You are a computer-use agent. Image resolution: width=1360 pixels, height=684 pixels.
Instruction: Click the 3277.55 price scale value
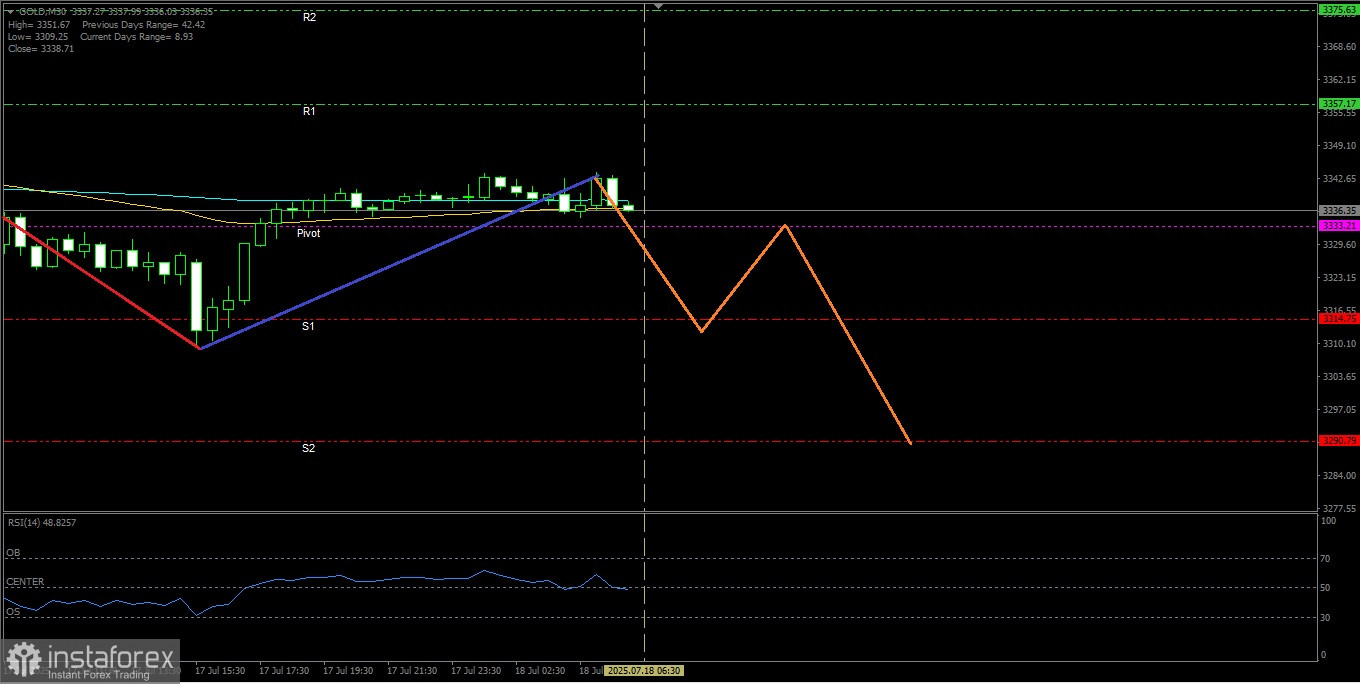pyautogui.click(x=1338, y=508)
